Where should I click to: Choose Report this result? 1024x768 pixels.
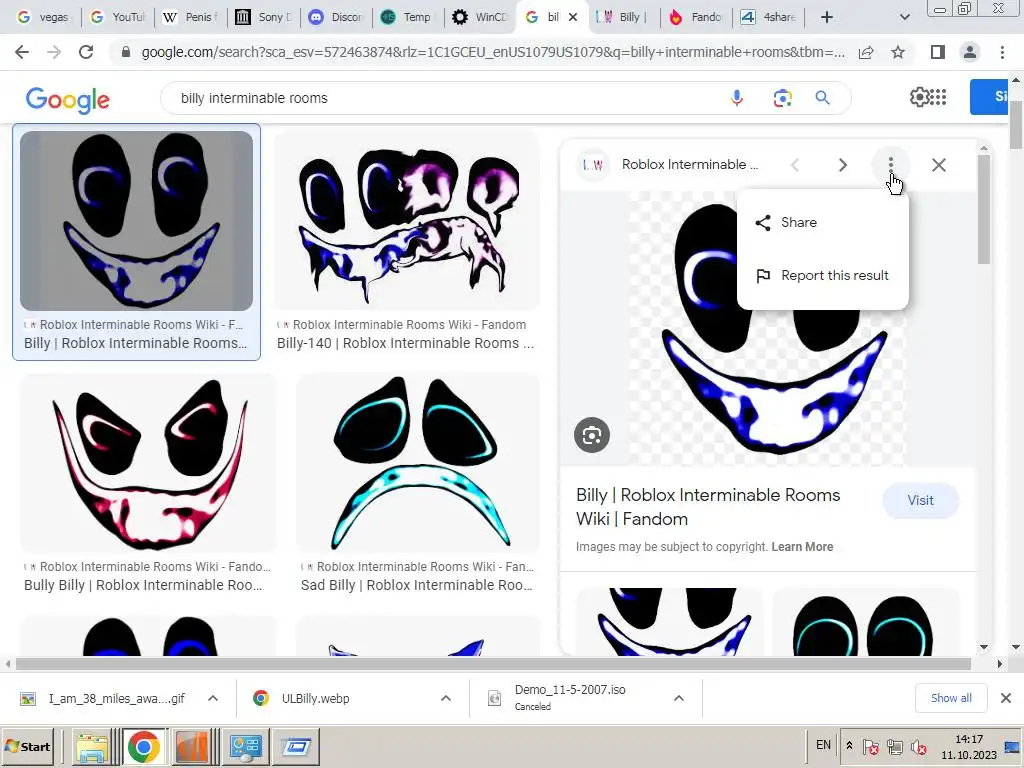(x=822, y=276)
